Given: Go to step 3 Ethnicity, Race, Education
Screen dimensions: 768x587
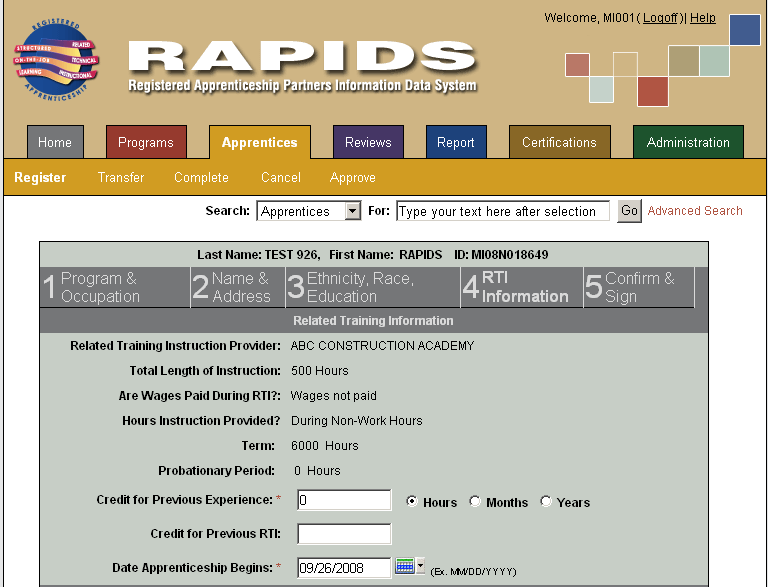Looking at the screenshot, I should 373,287.
